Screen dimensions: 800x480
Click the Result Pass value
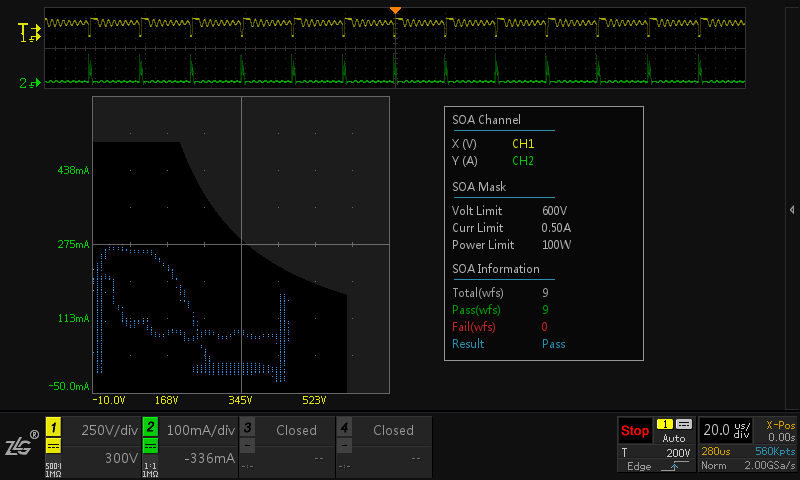coord(554,344)
